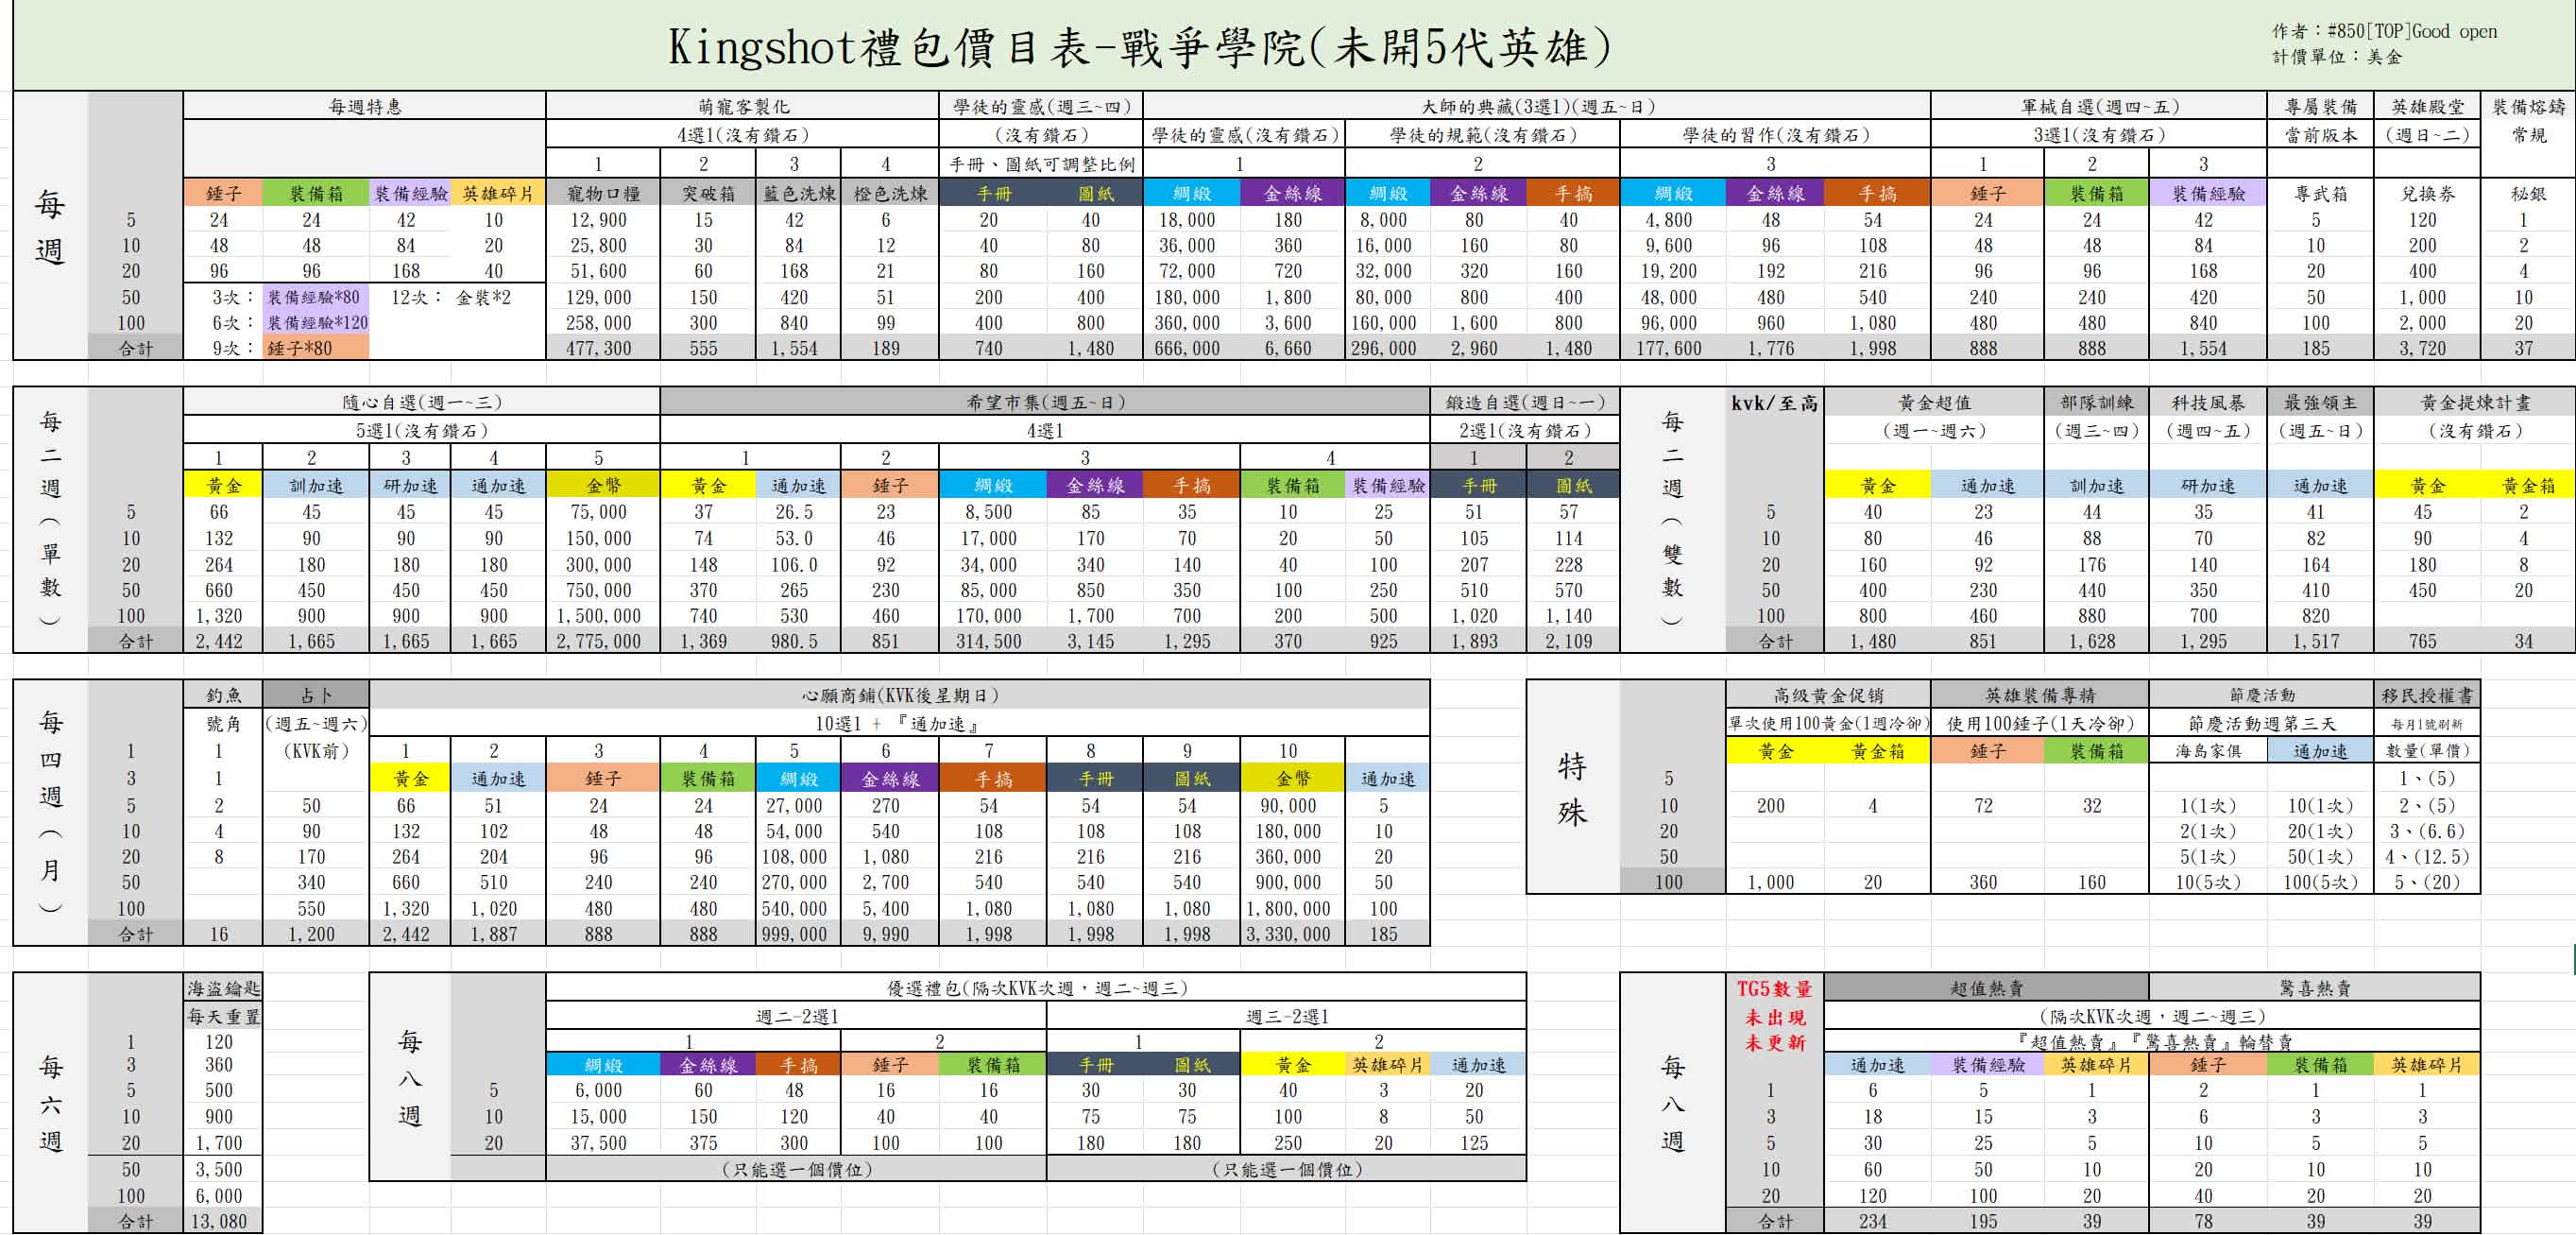This screenshot has width=2576, height=1235.
Task: Click the '海島家俱' label cell
Action: pyautogui.click(x=2208, y=751)
